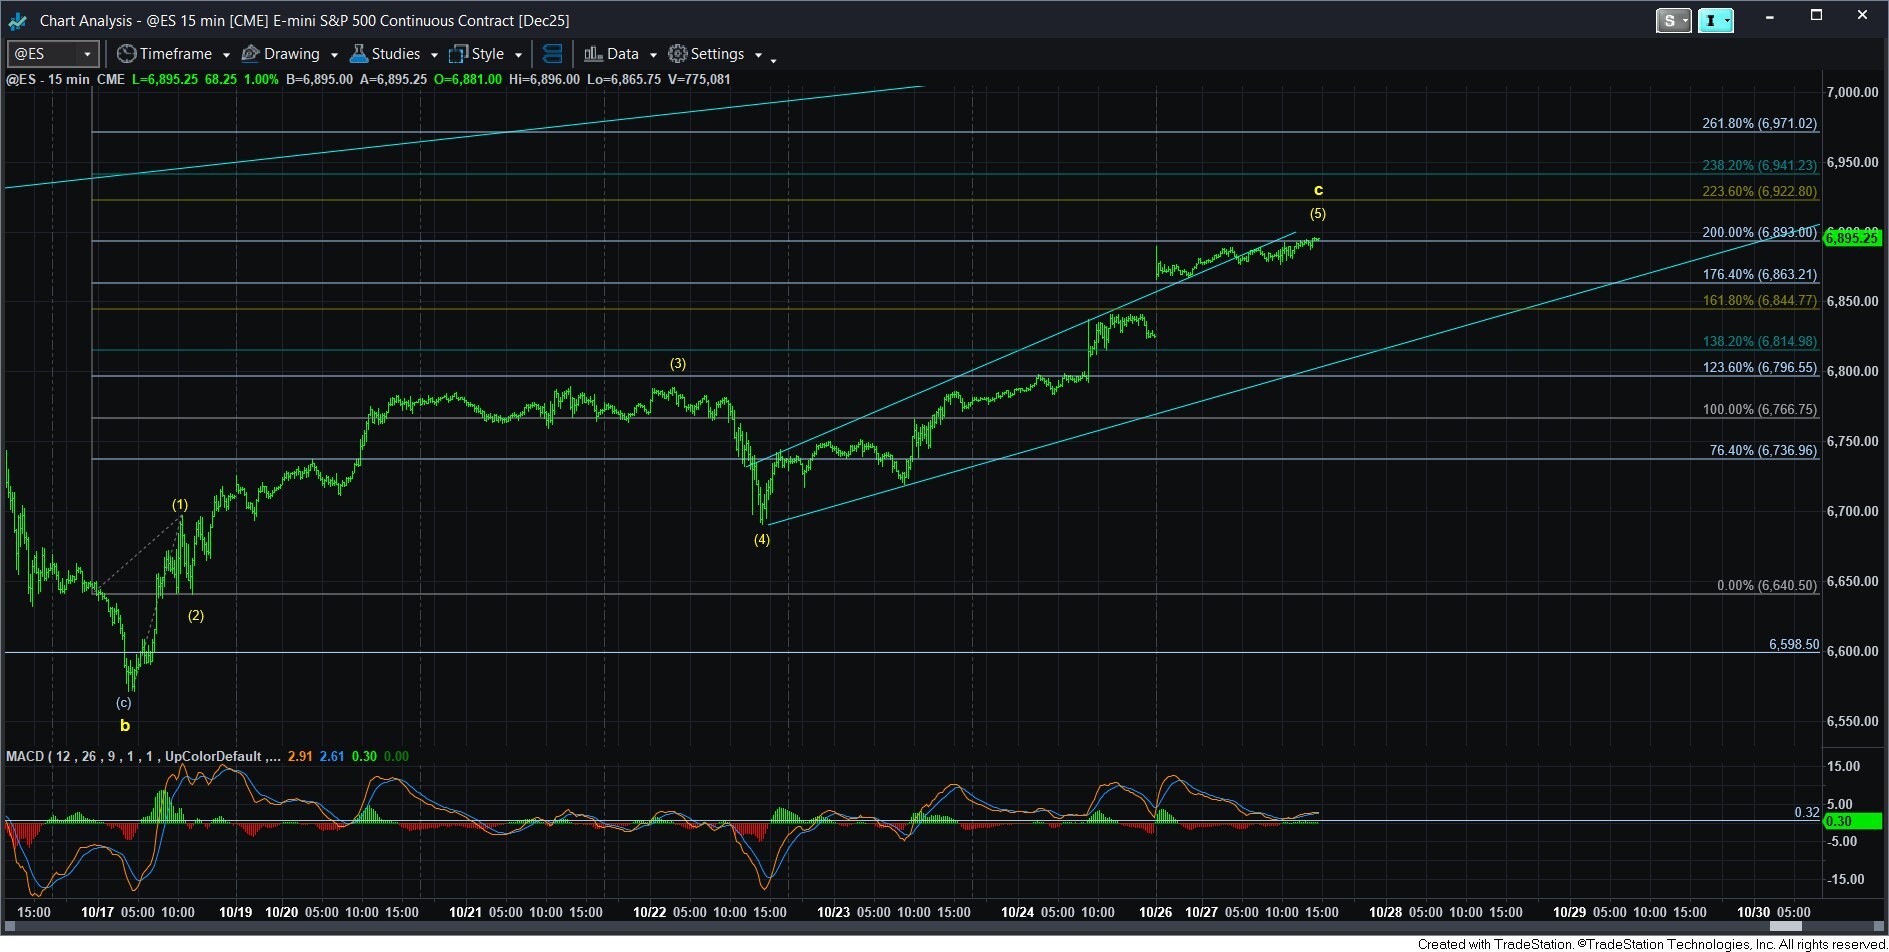
Task: Click the Settings toolbar button label
Action: pyautogui.click(x=717, y=54)
